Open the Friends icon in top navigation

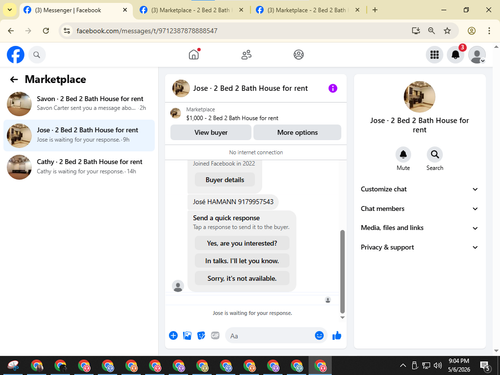click(x=246, y=55)
